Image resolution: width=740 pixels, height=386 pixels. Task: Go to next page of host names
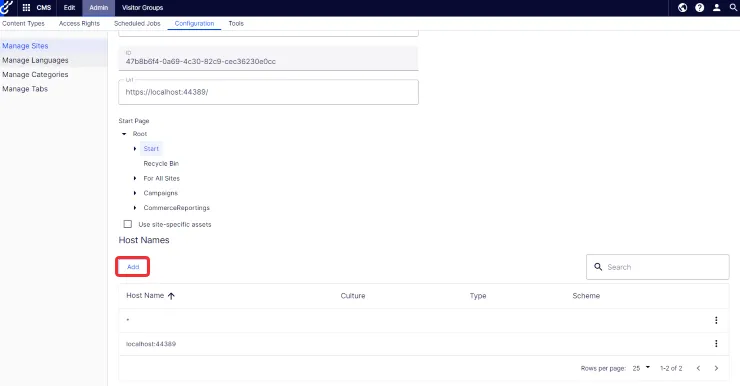[716, 368]
